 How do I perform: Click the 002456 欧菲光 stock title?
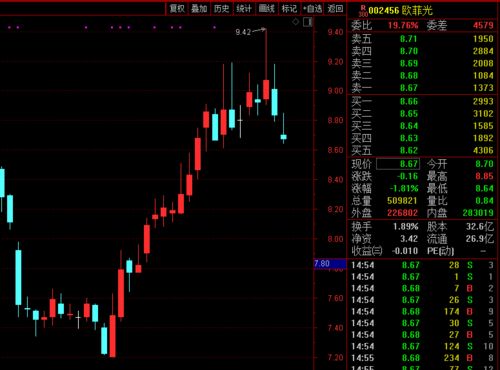(x=400, y=11)
